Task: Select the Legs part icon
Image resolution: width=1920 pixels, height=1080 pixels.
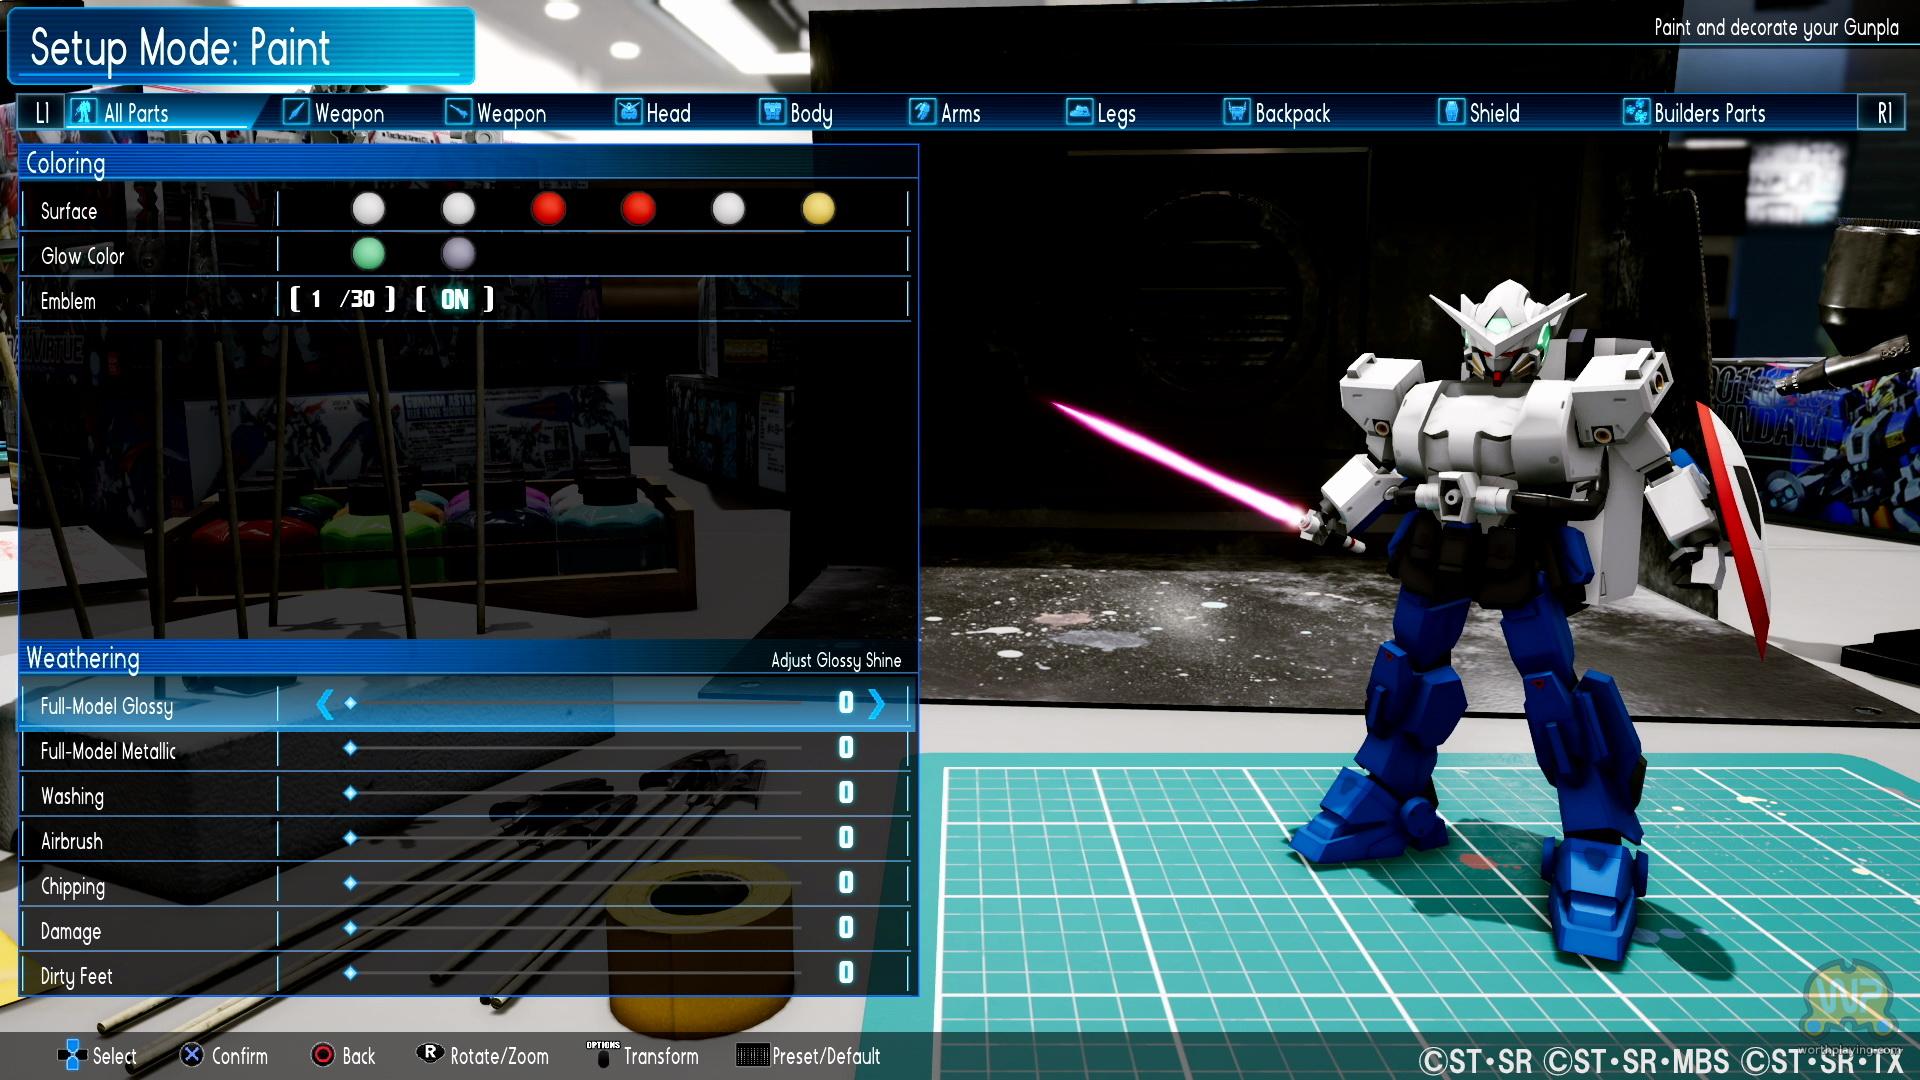Action: 1079,112
